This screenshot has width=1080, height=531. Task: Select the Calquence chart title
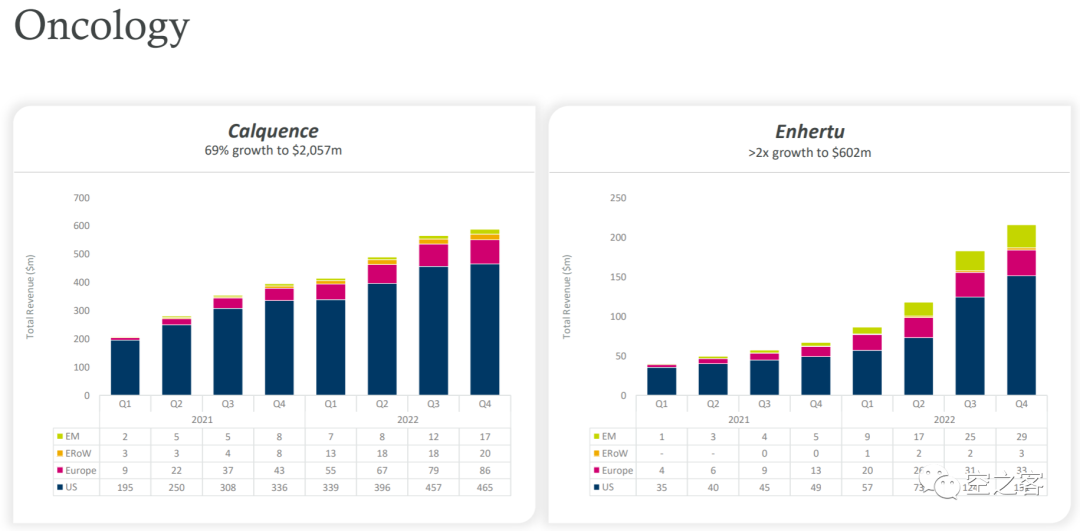tap(273, 131)
